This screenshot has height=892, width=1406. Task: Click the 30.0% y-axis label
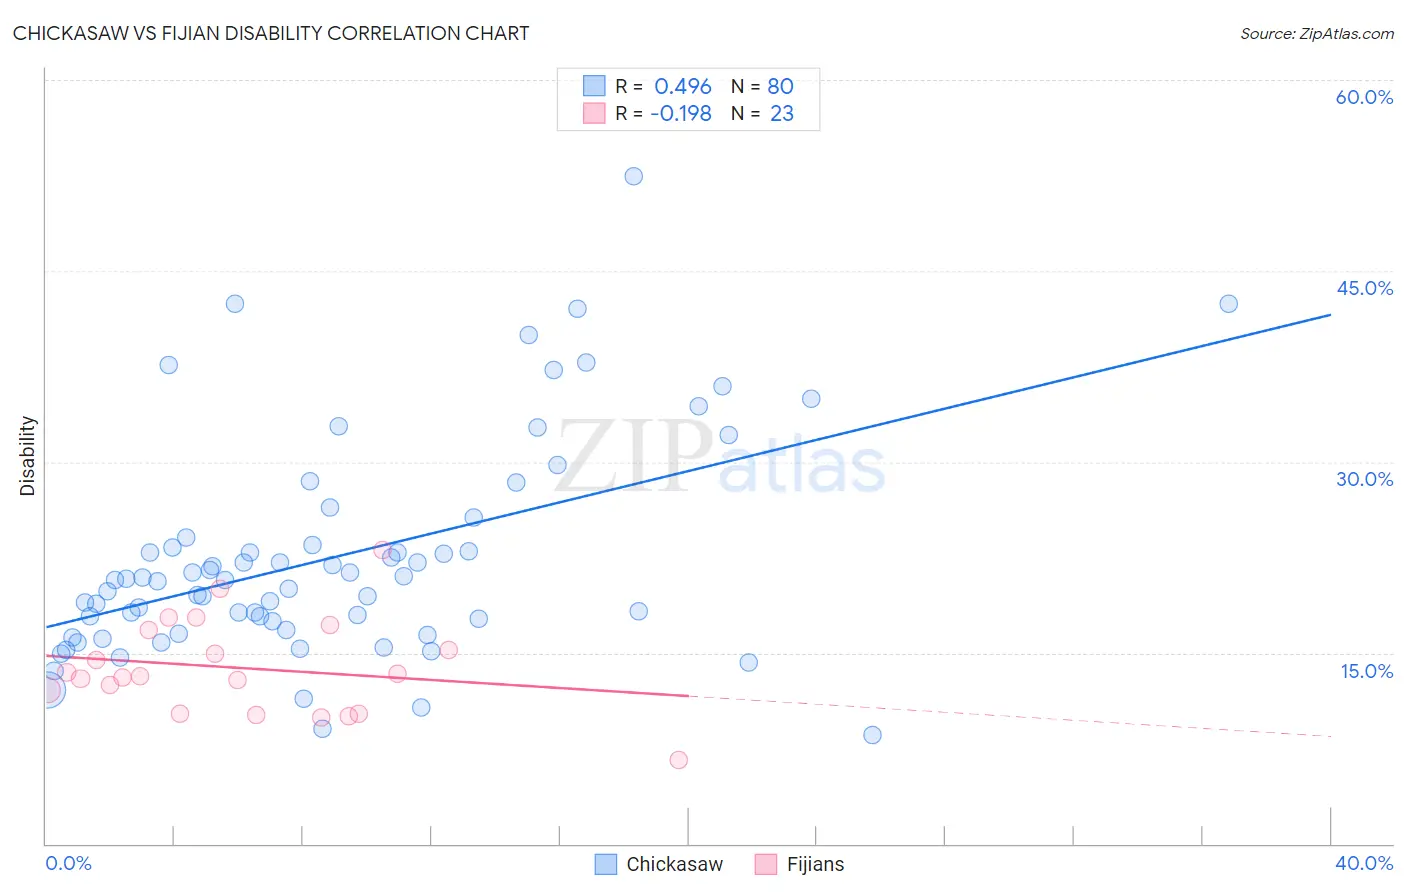(x=1364, y=479)
